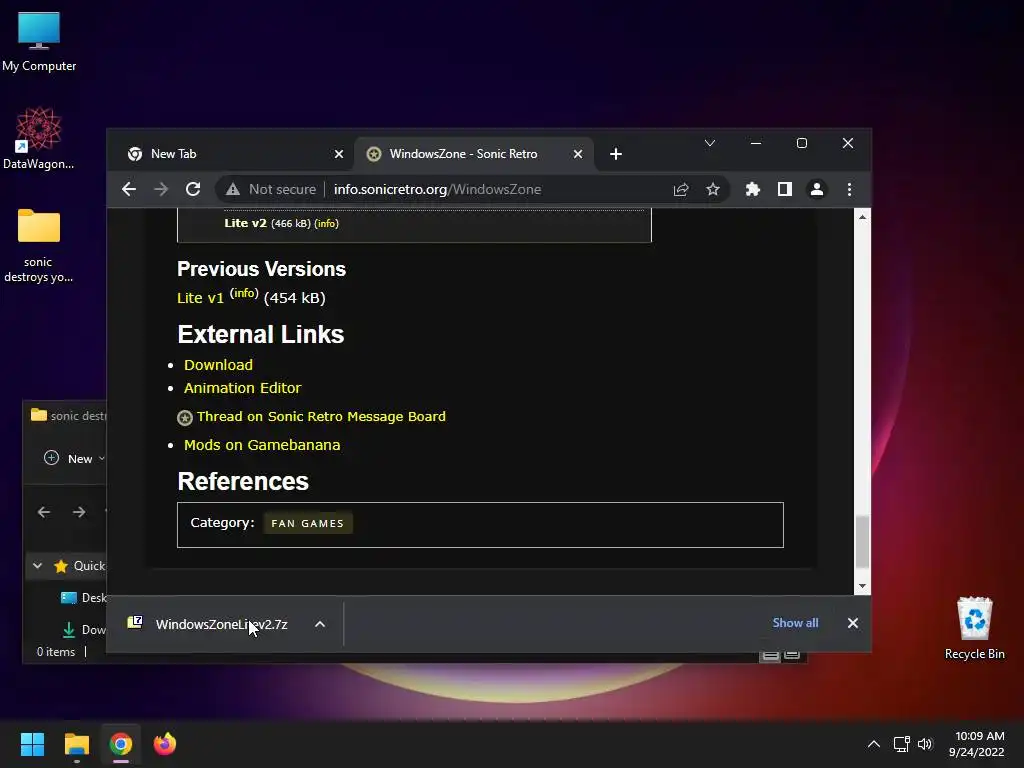
Task: Go back in File Explorer window
Action: 44,512
